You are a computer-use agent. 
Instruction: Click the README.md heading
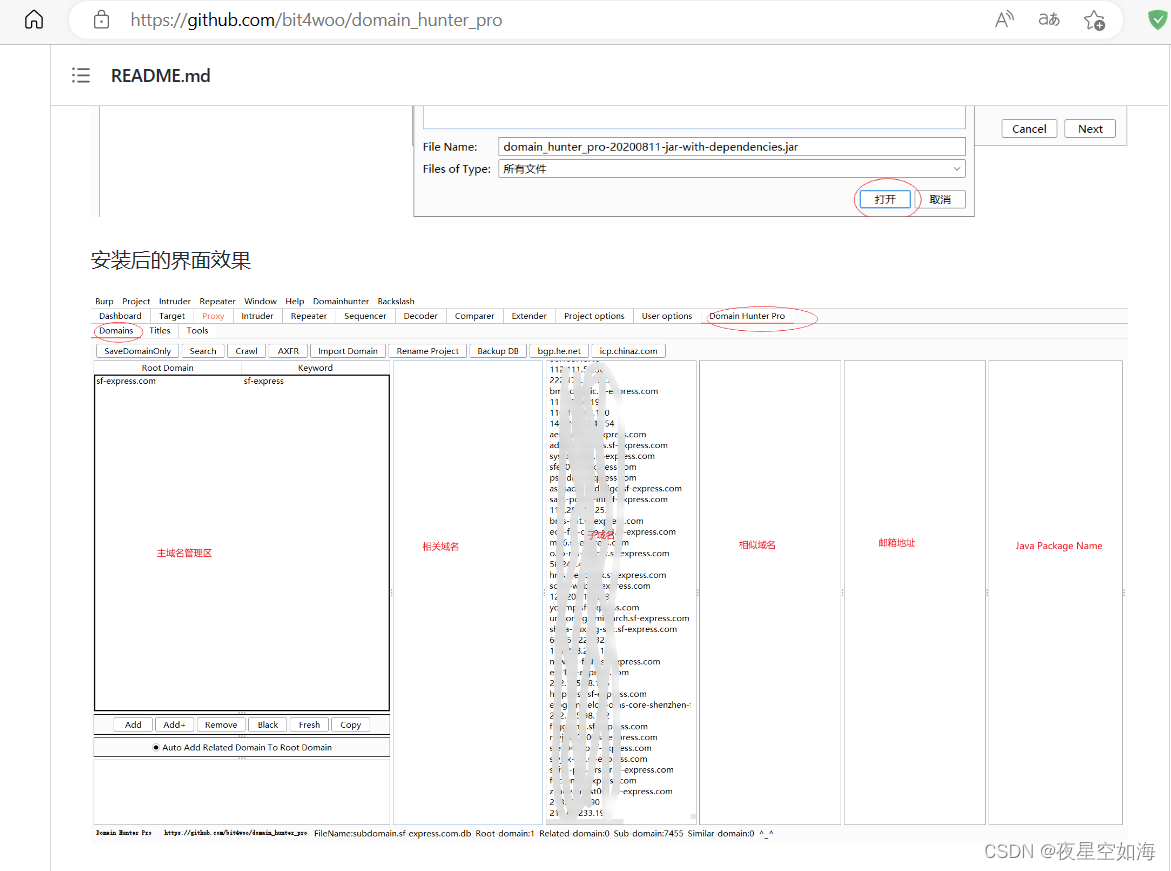(x=161, y=75)
